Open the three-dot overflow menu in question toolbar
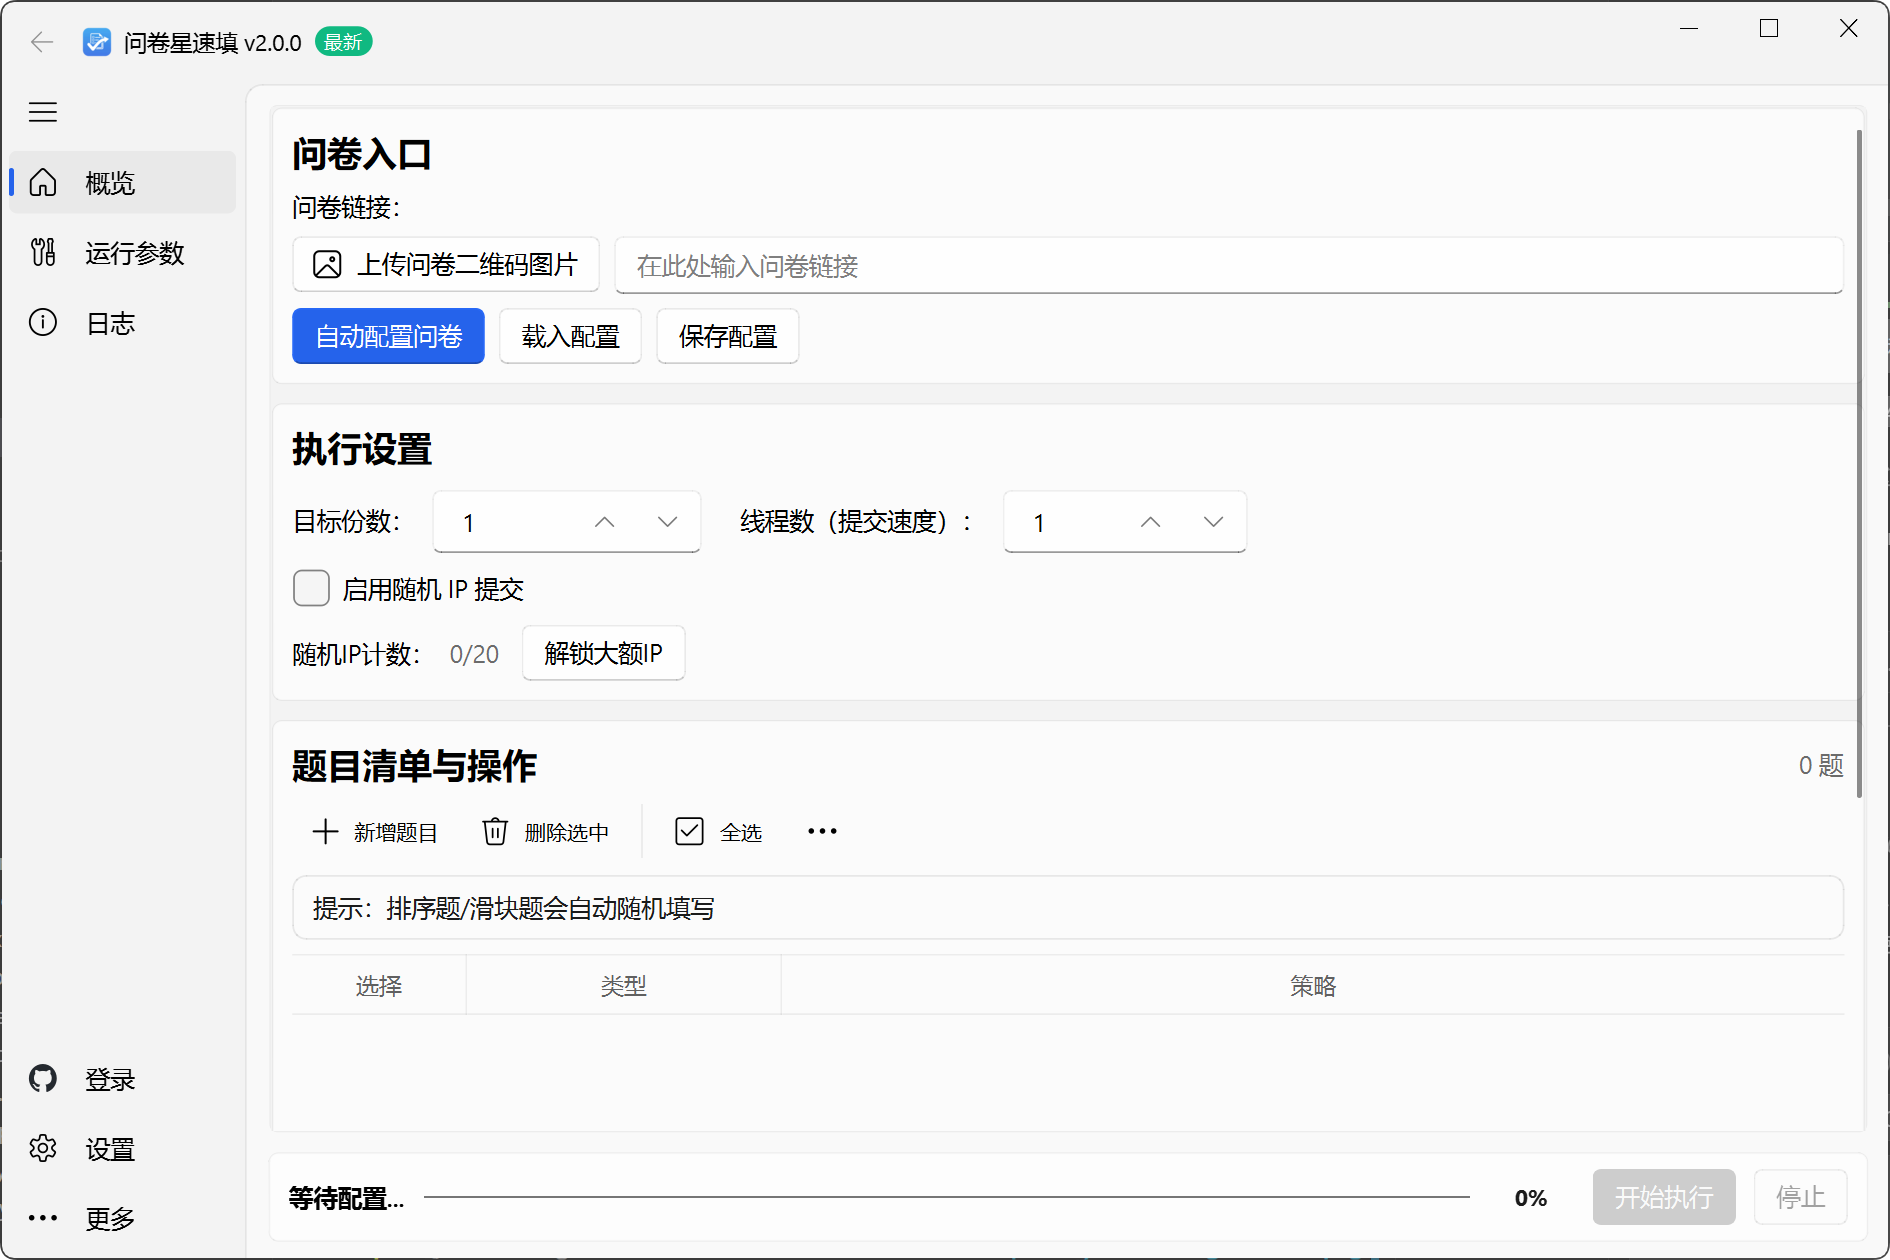The image size is (1890, 1260). 822,832
